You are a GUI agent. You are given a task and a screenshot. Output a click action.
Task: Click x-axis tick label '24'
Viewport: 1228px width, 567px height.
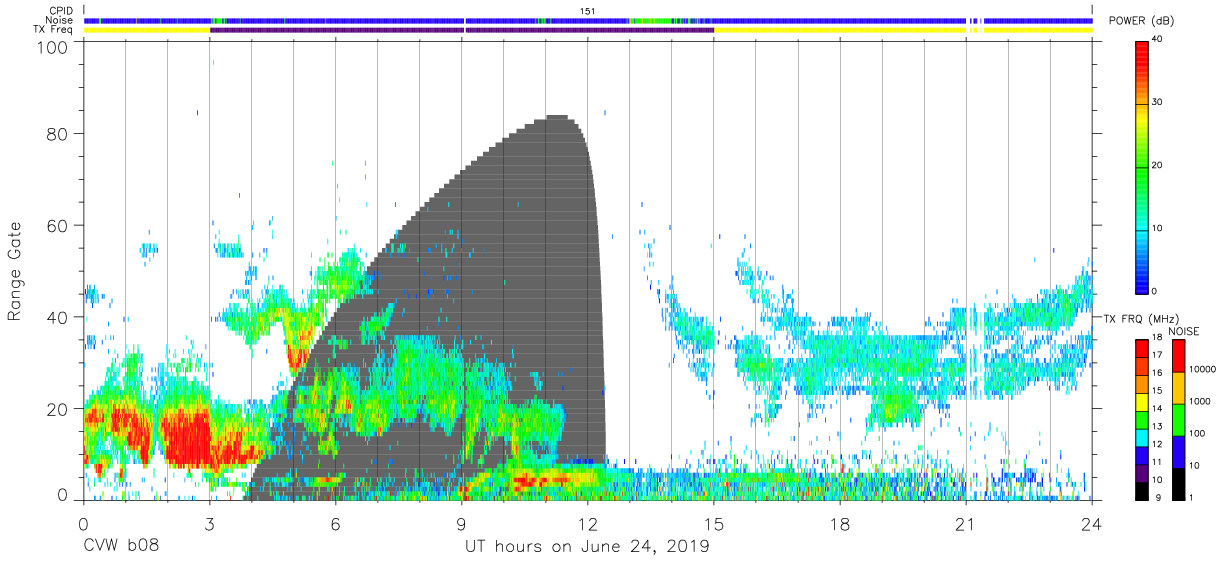pos(1092,523)
